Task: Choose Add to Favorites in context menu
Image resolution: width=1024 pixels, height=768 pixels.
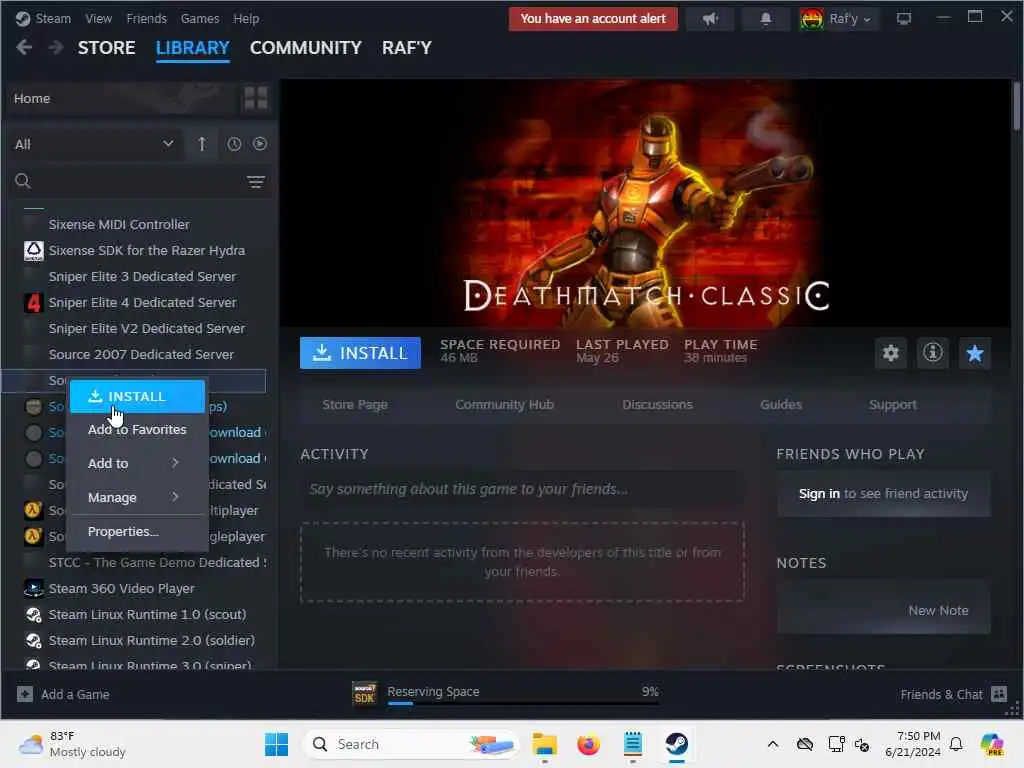Action: click(x=138, y=430)
